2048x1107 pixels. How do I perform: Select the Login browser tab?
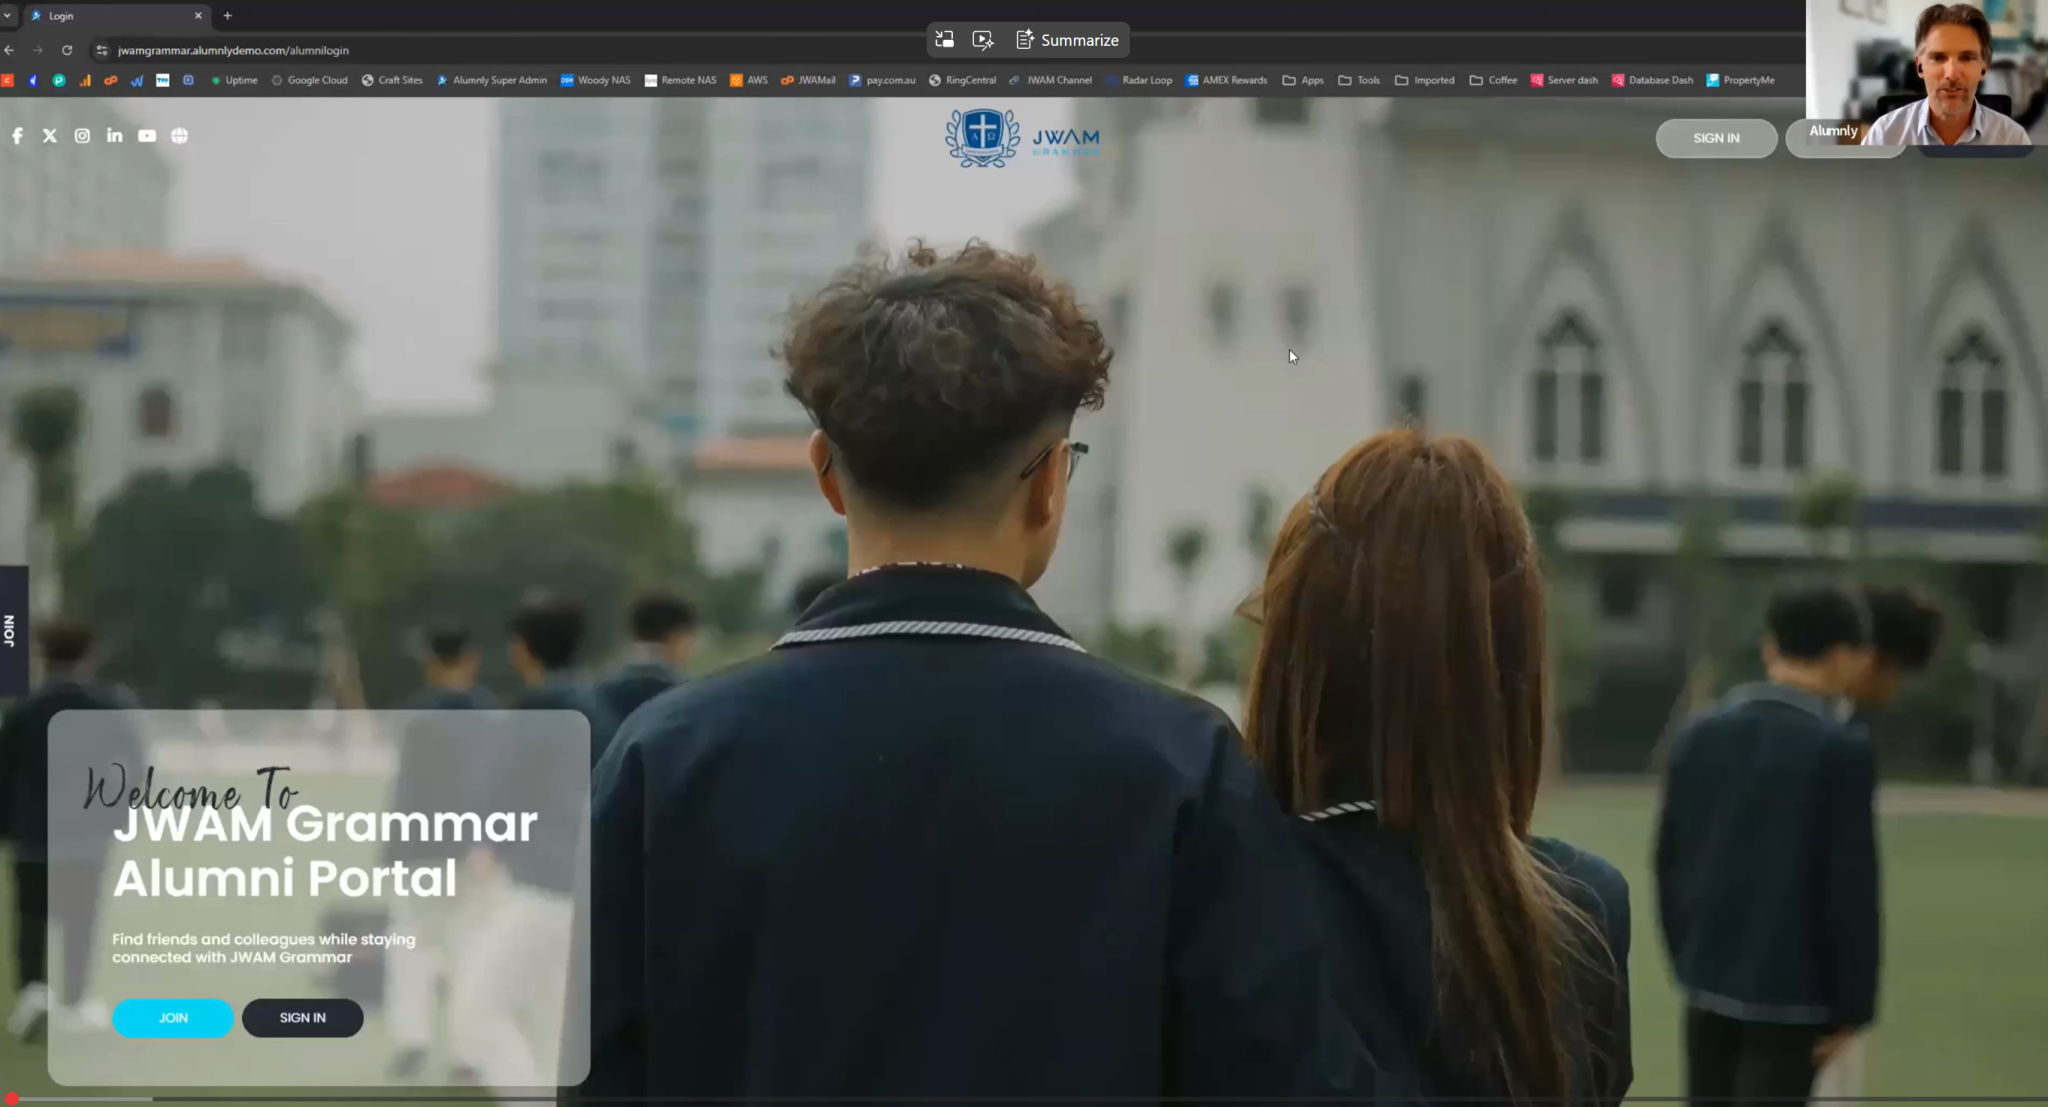pos(116,16)
